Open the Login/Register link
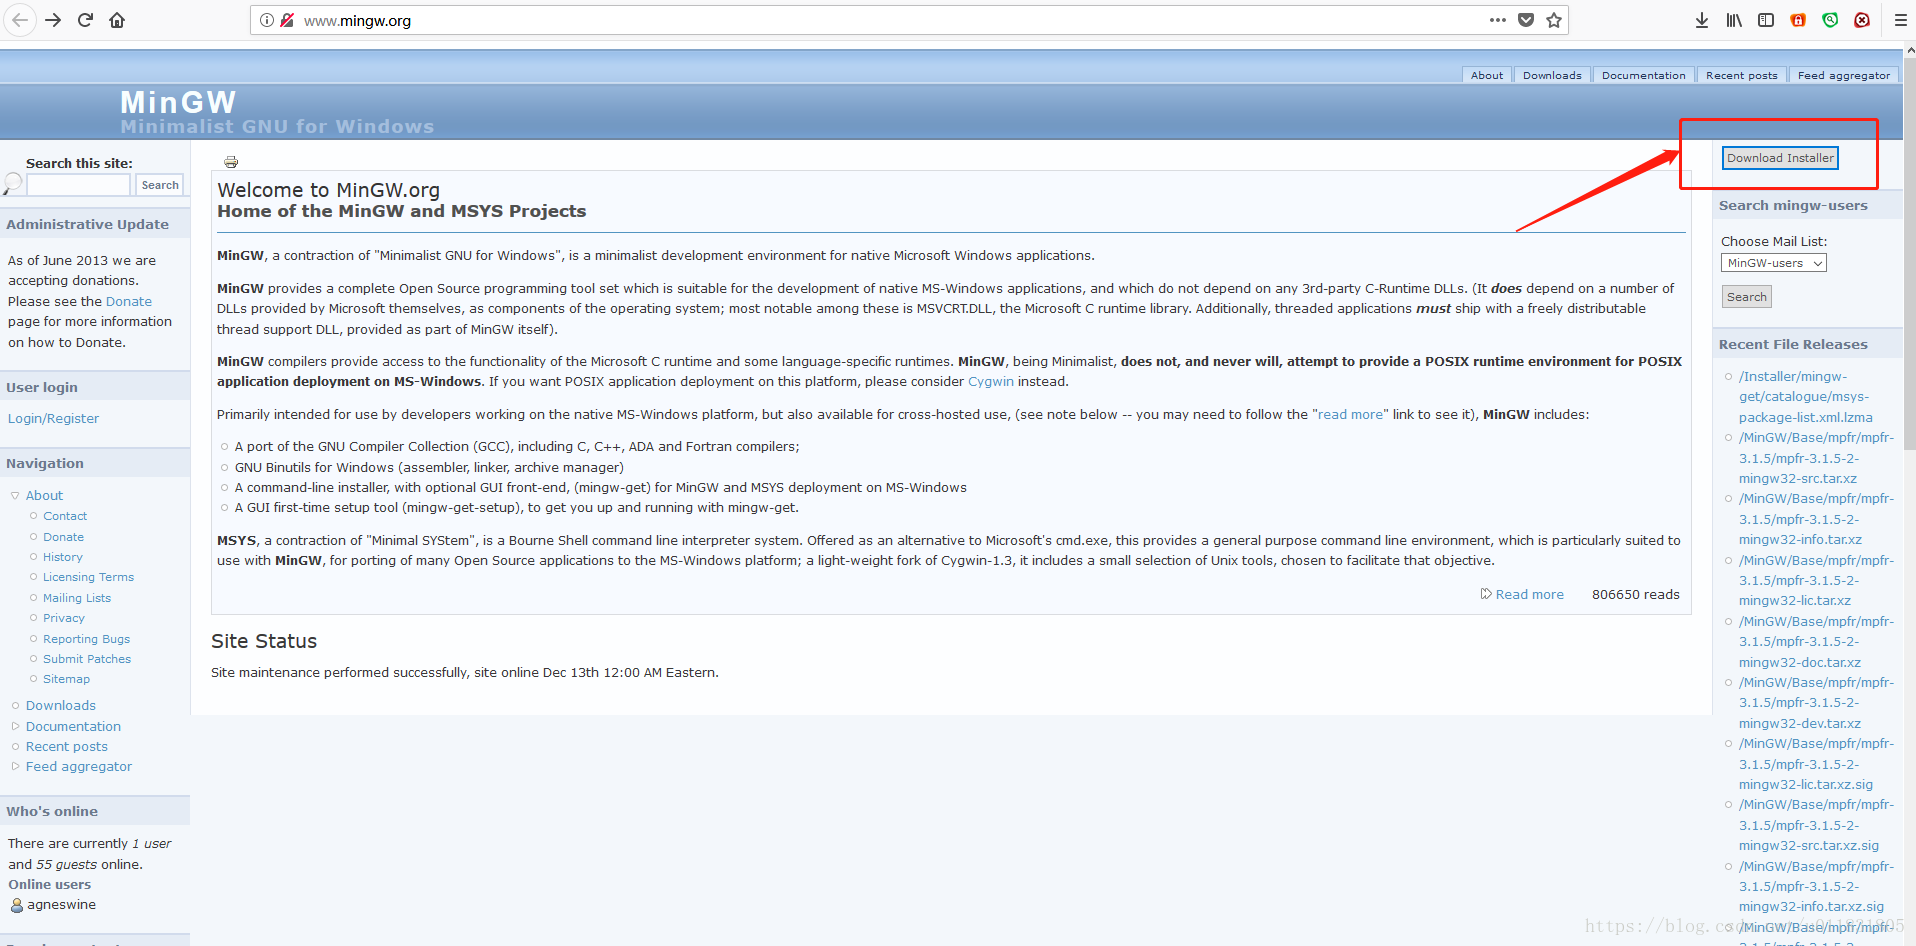Image resolution: width=1916 pixels, height=946 pixels. [53, 419]
